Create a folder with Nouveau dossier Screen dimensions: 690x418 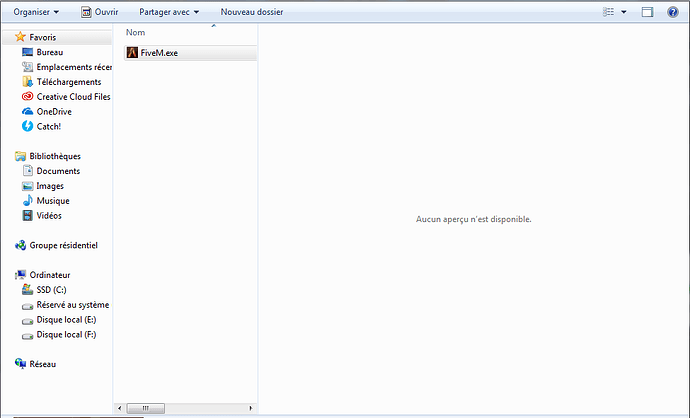(x=252, y=12)
